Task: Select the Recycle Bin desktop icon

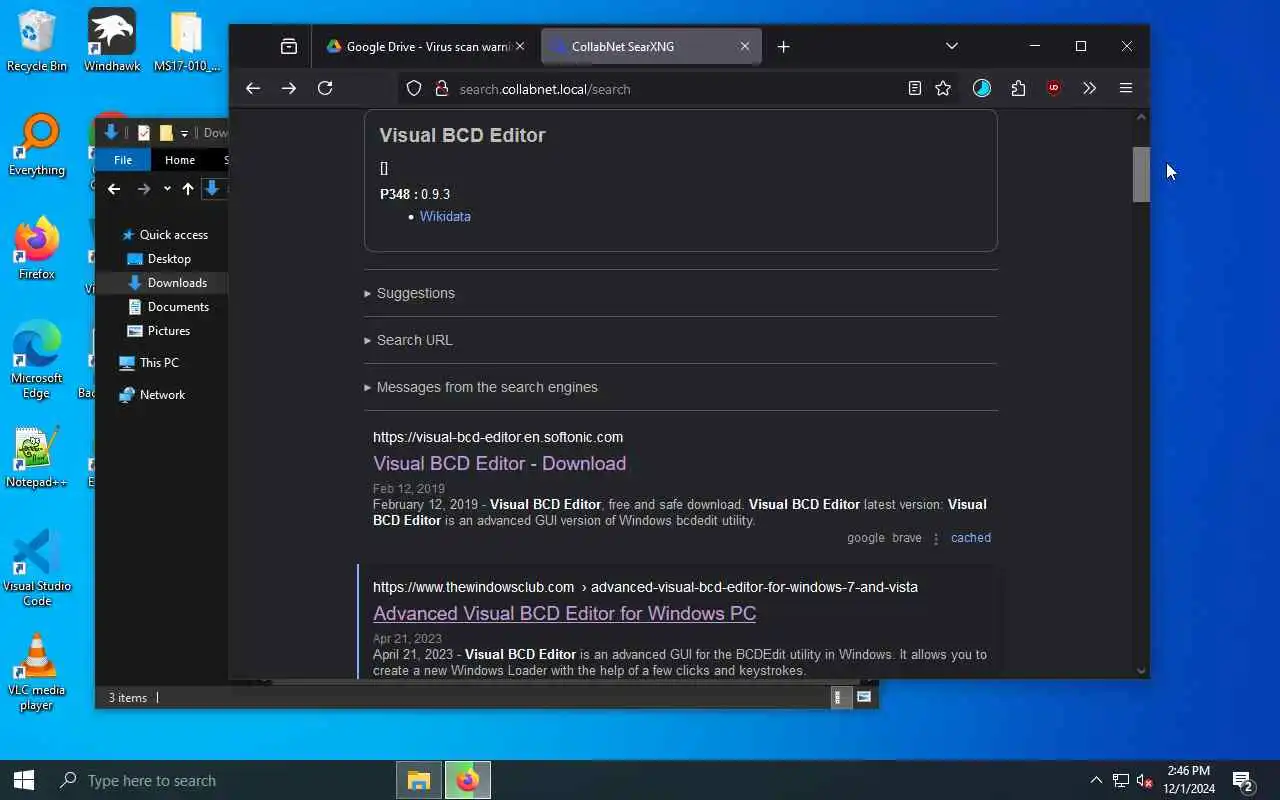Action: (37, 42)
